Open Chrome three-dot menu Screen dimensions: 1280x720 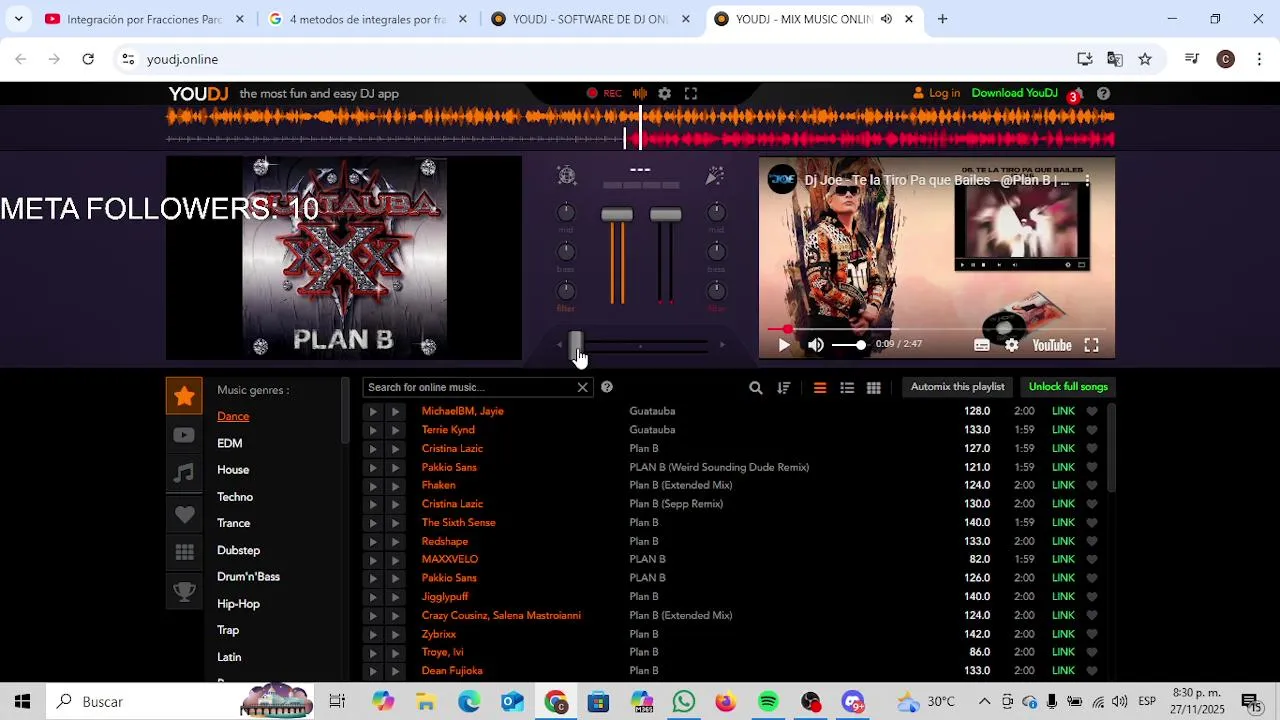(x=1259, y=59)
